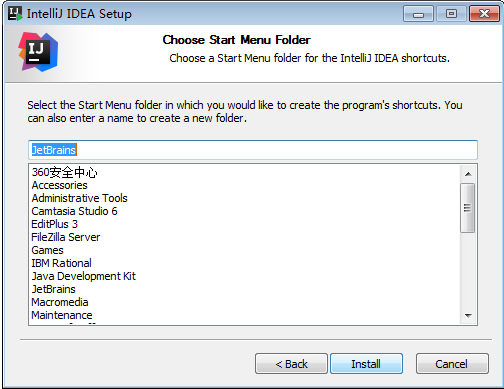This screenshot has height=389, width=504.
Task: Select FileZilla Server in list
Action: [x=66, y=237]
